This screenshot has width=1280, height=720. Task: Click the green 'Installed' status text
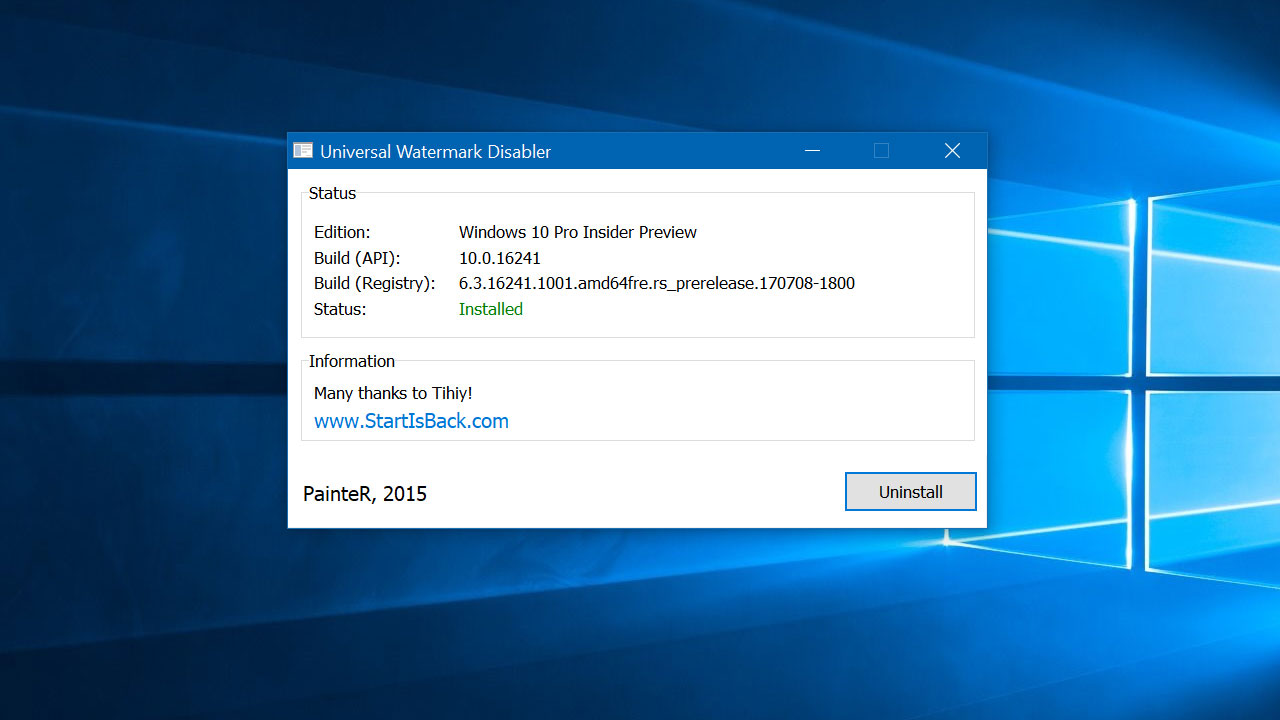(x=491, y=310)
